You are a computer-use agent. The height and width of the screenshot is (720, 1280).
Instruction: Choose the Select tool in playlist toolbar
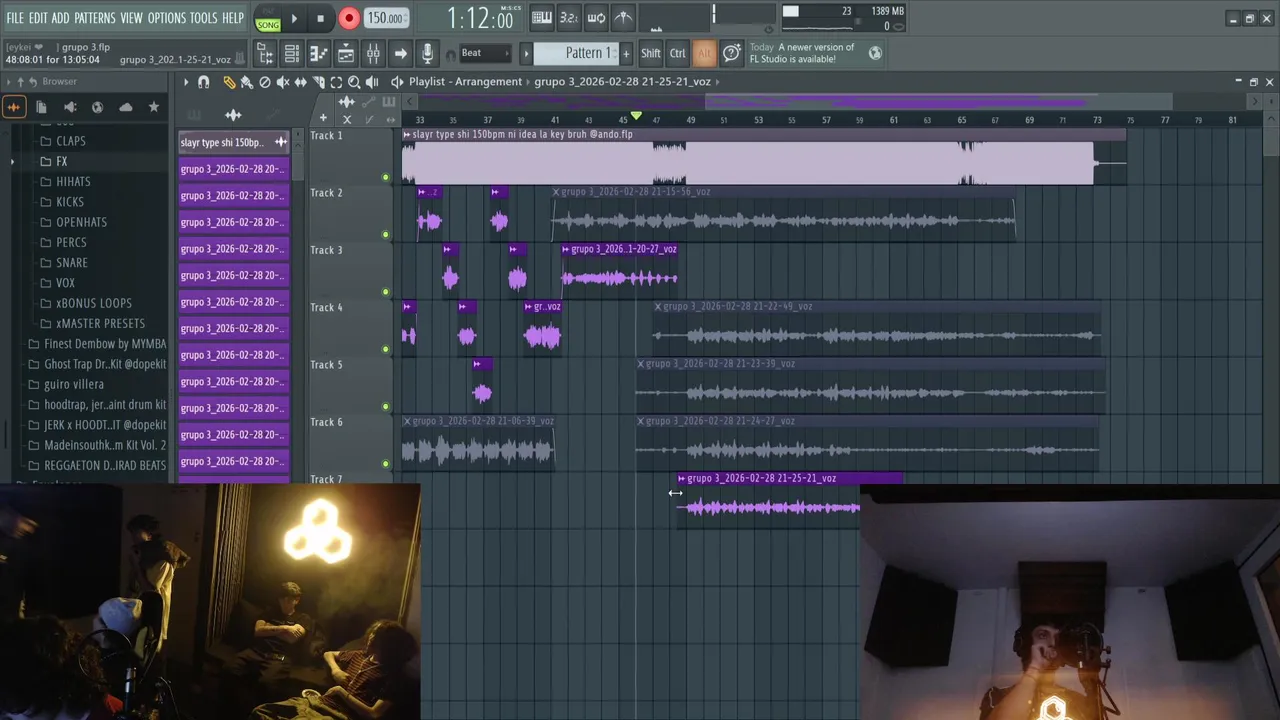(336, 82)
